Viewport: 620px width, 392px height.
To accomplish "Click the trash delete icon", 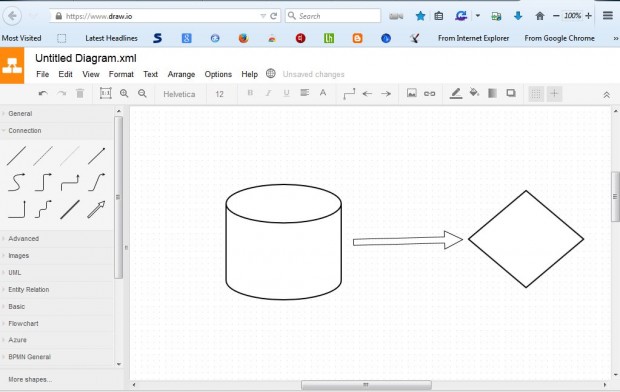I will tap(80, 93).
